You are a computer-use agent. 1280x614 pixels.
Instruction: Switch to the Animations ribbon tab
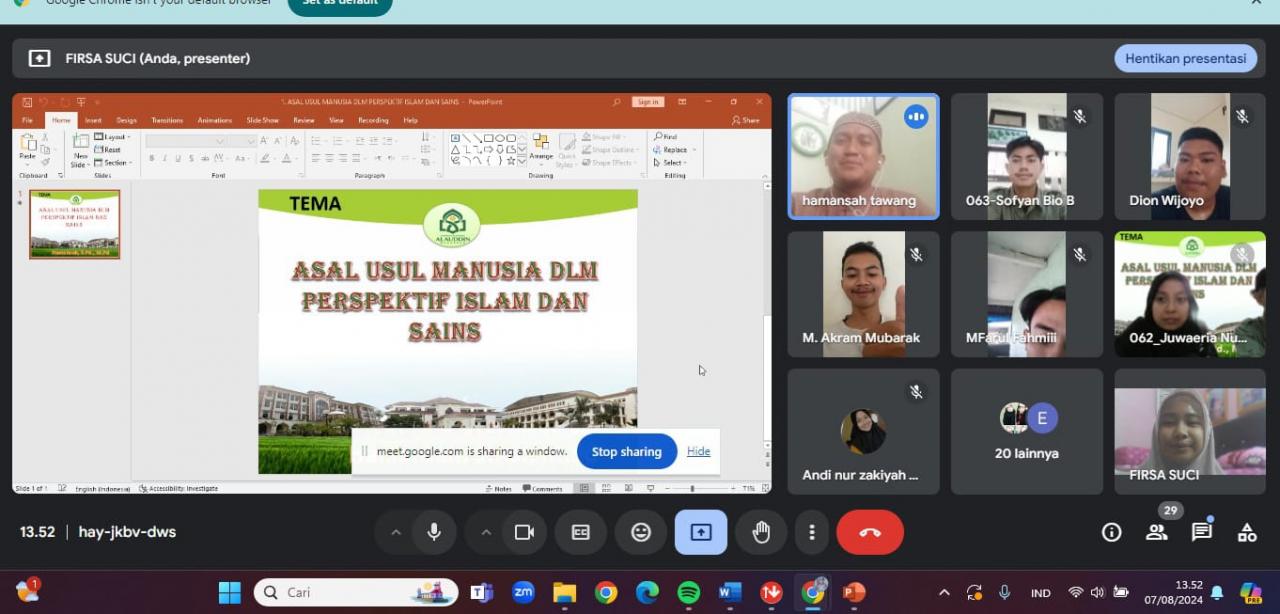pos(214,119)
